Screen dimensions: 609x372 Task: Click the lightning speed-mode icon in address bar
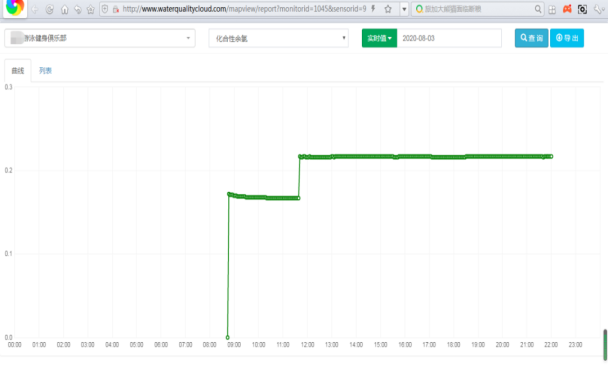pyautogui.click(x=373, y=9)
